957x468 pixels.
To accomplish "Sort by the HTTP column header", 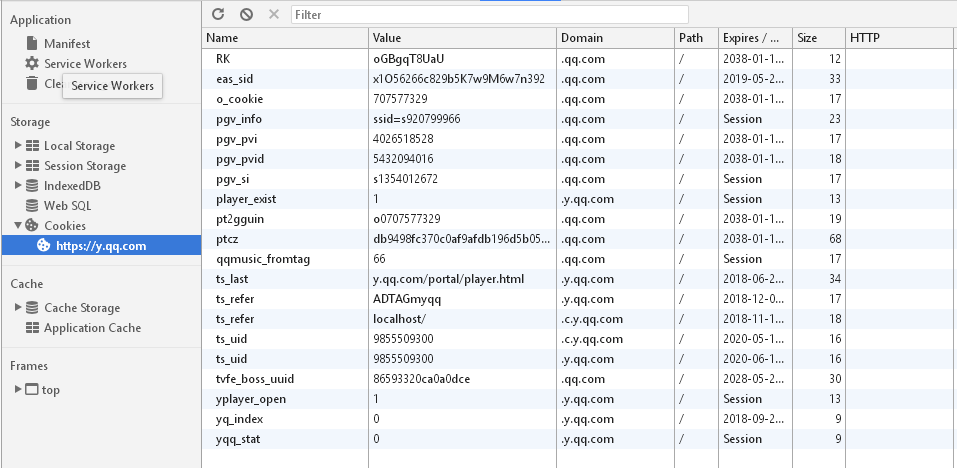I will (x=901, y=38).
